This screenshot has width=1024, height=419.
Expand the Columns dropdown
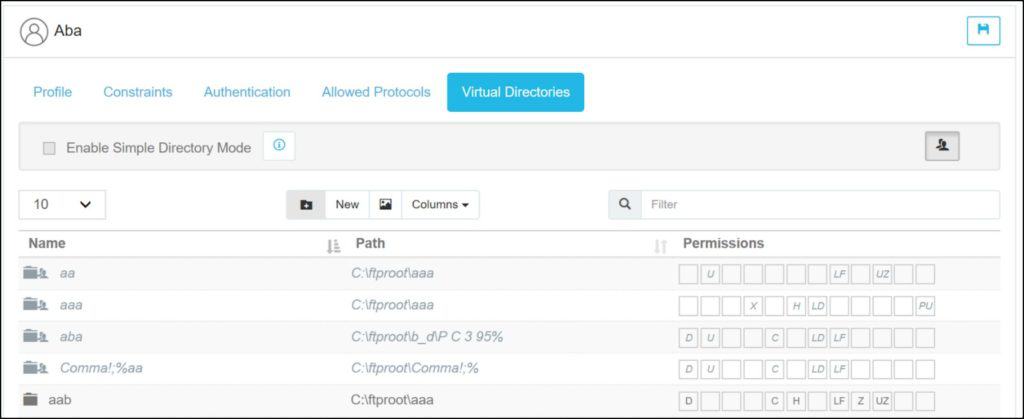[x=440, y=205]
